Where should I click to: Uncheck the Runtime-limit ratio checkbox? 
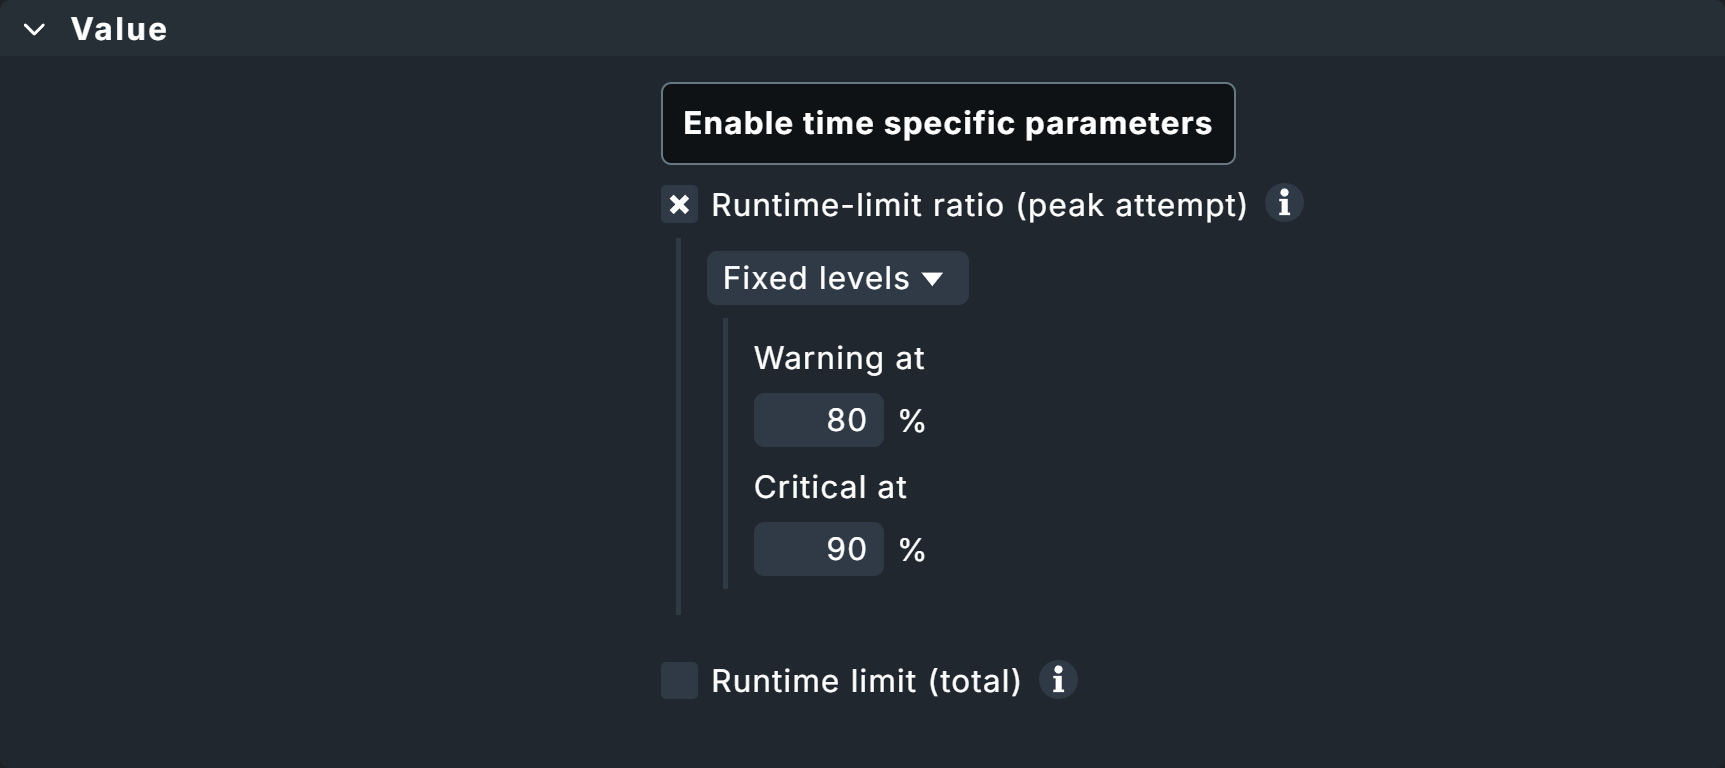point(679,205)
